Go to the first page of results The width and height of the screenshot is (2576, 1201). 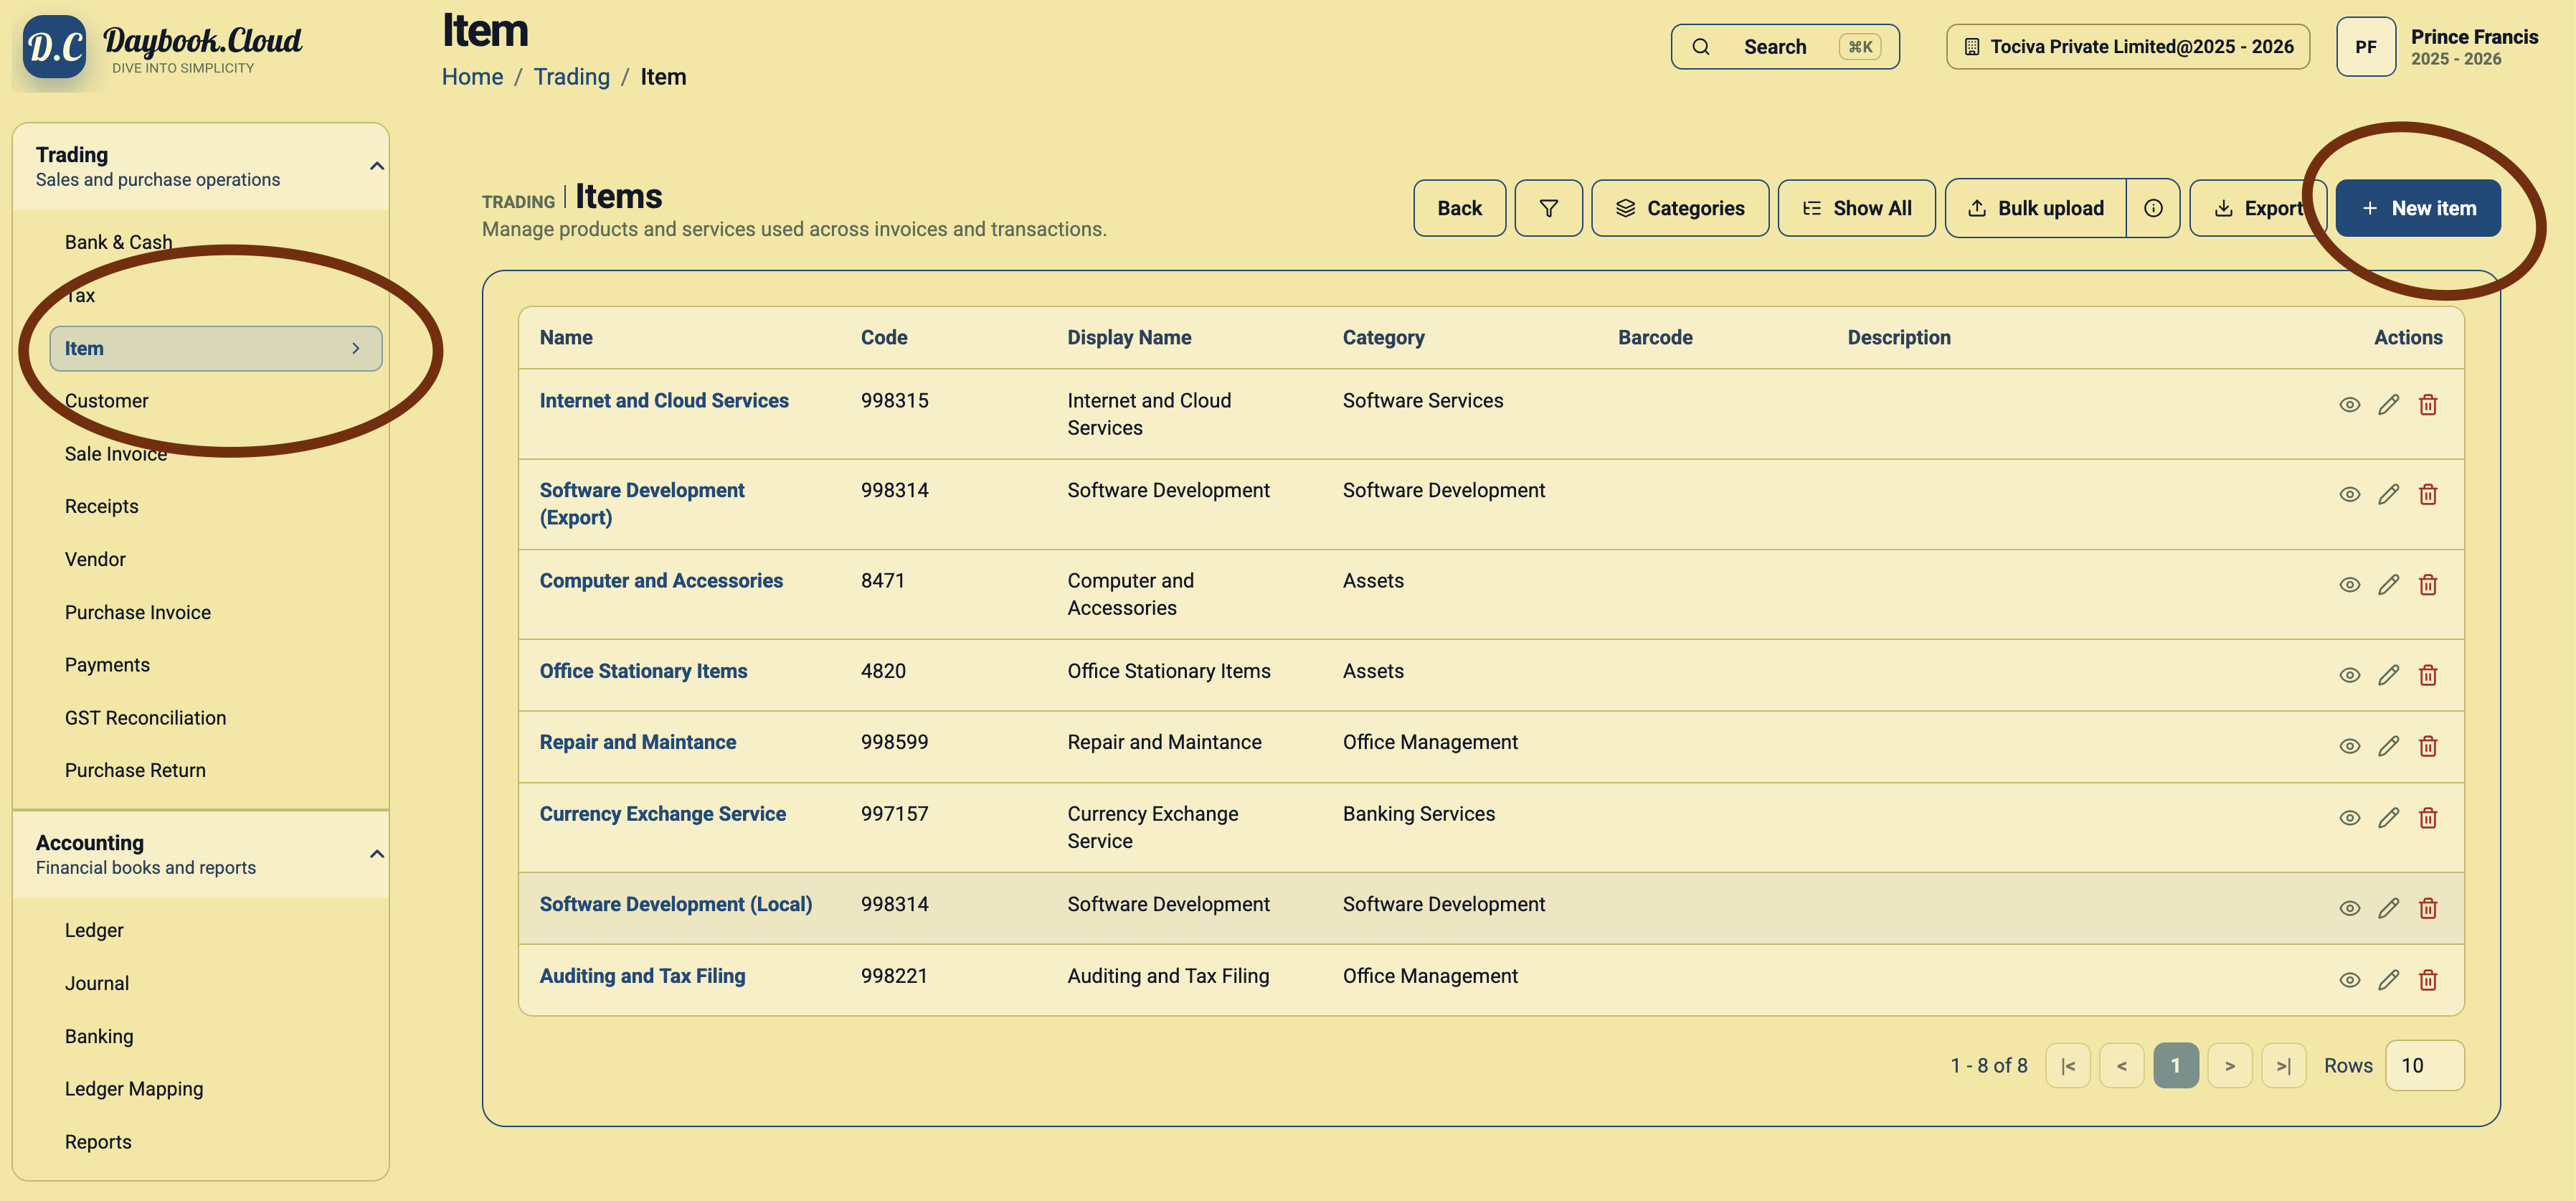pyautogui.click(x=2068, y=1066)
